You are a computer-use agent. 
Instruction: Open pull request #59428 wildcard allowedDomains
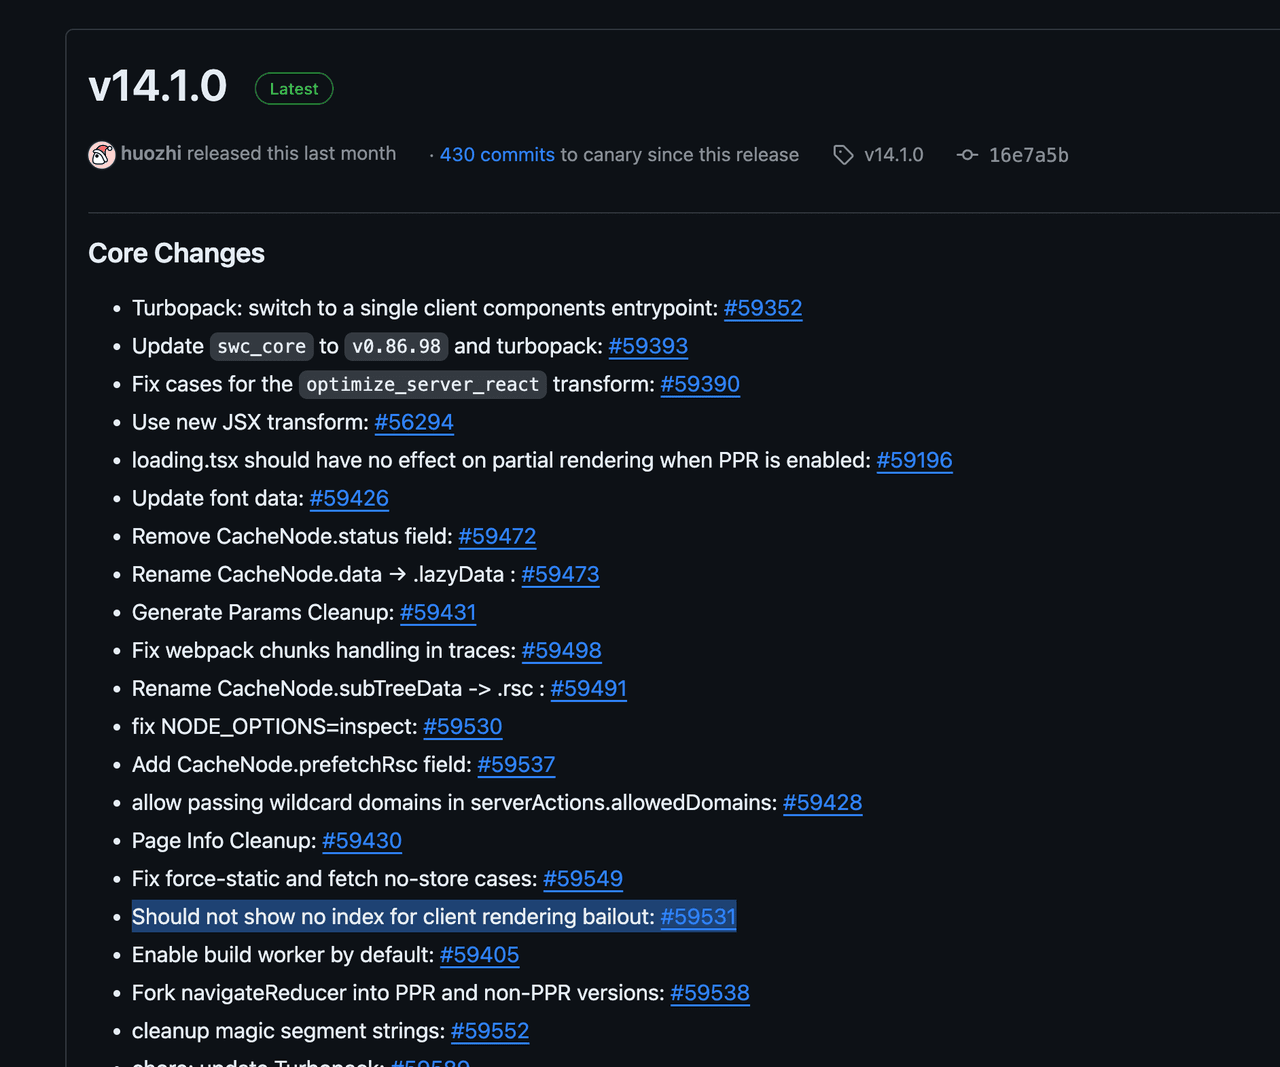pos(822,802)
